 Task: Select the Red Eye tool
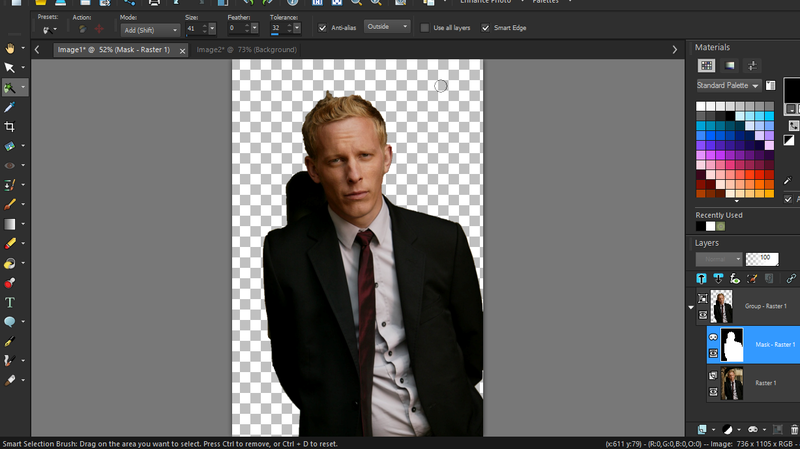click(x=10, y=165)
